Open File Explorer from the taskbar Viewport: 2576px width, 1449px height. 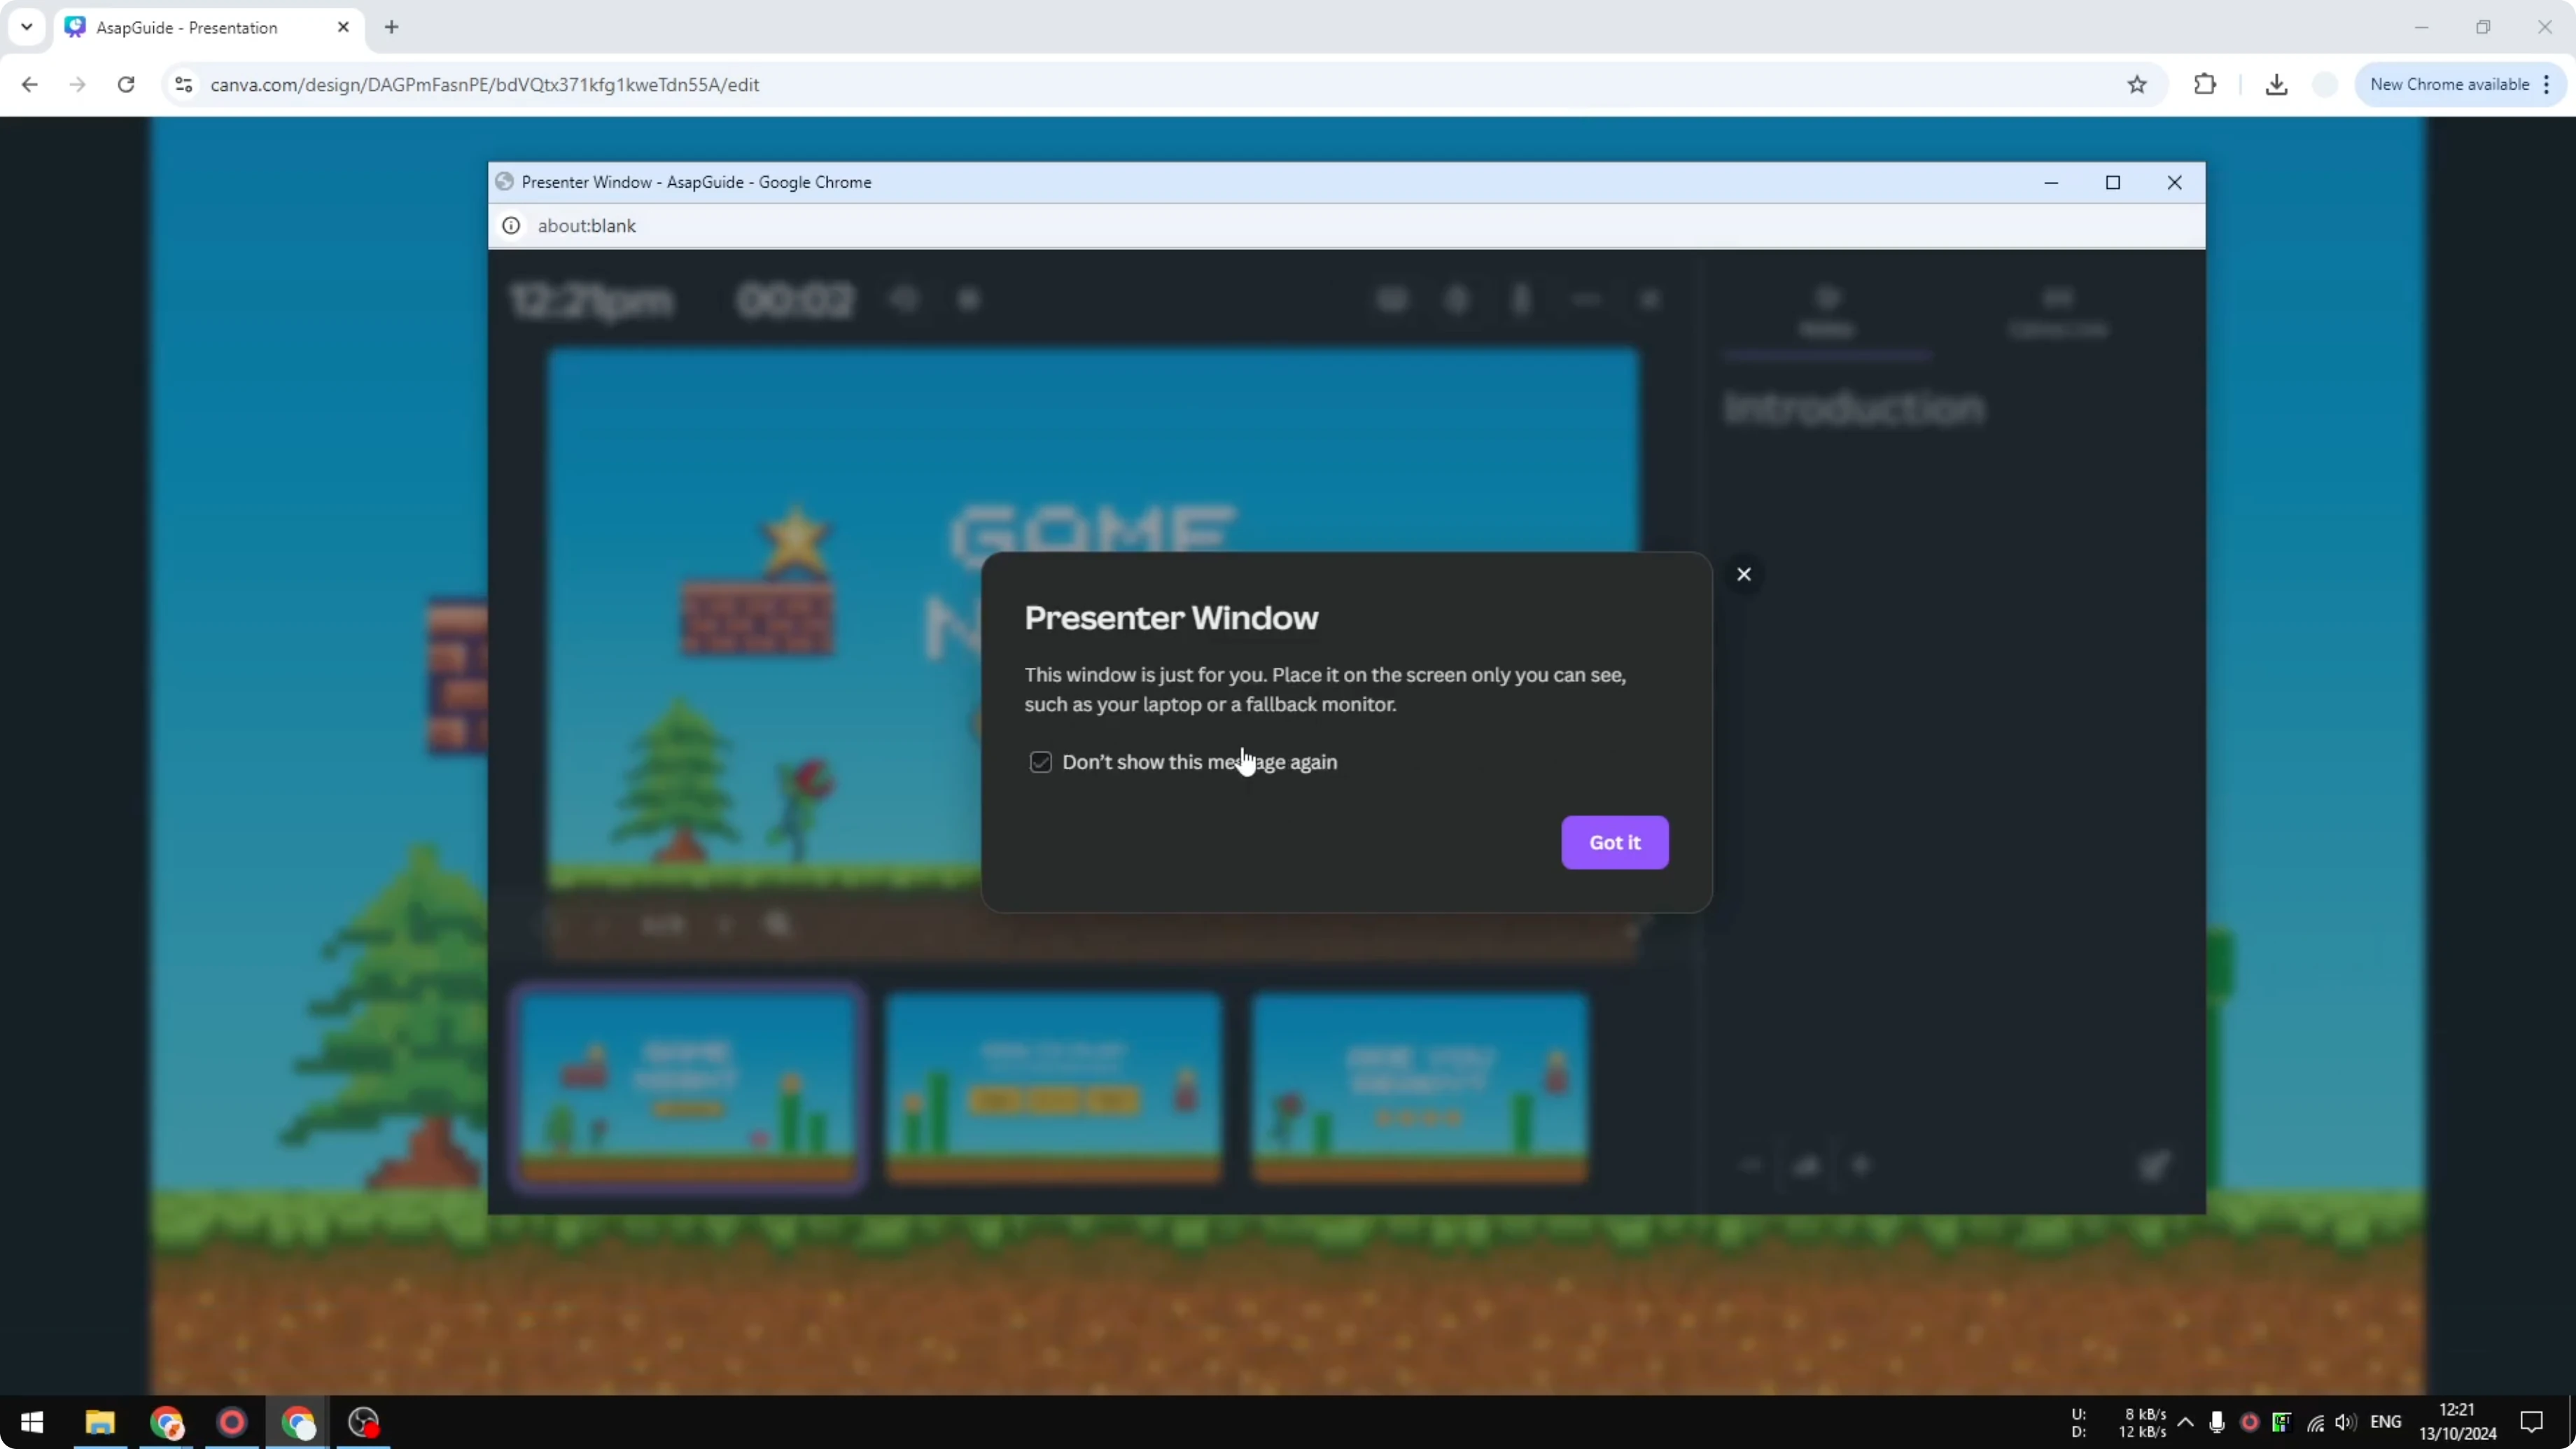(x=99, y=1422)
